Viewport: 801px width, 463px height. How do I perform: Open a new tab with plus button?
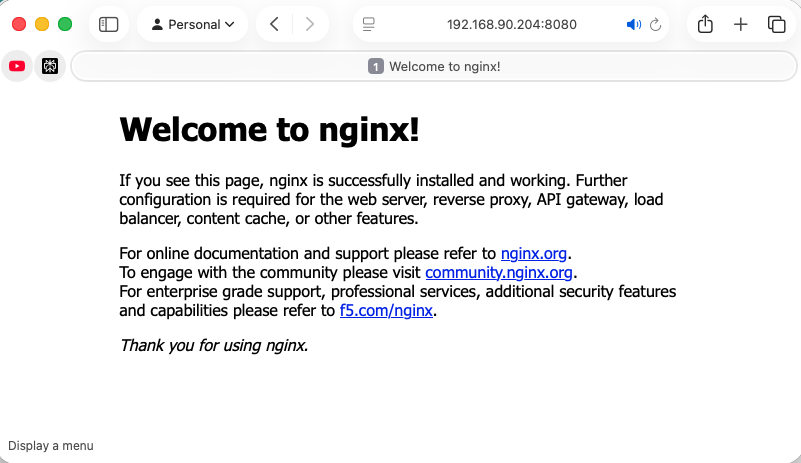coord(741,24)
